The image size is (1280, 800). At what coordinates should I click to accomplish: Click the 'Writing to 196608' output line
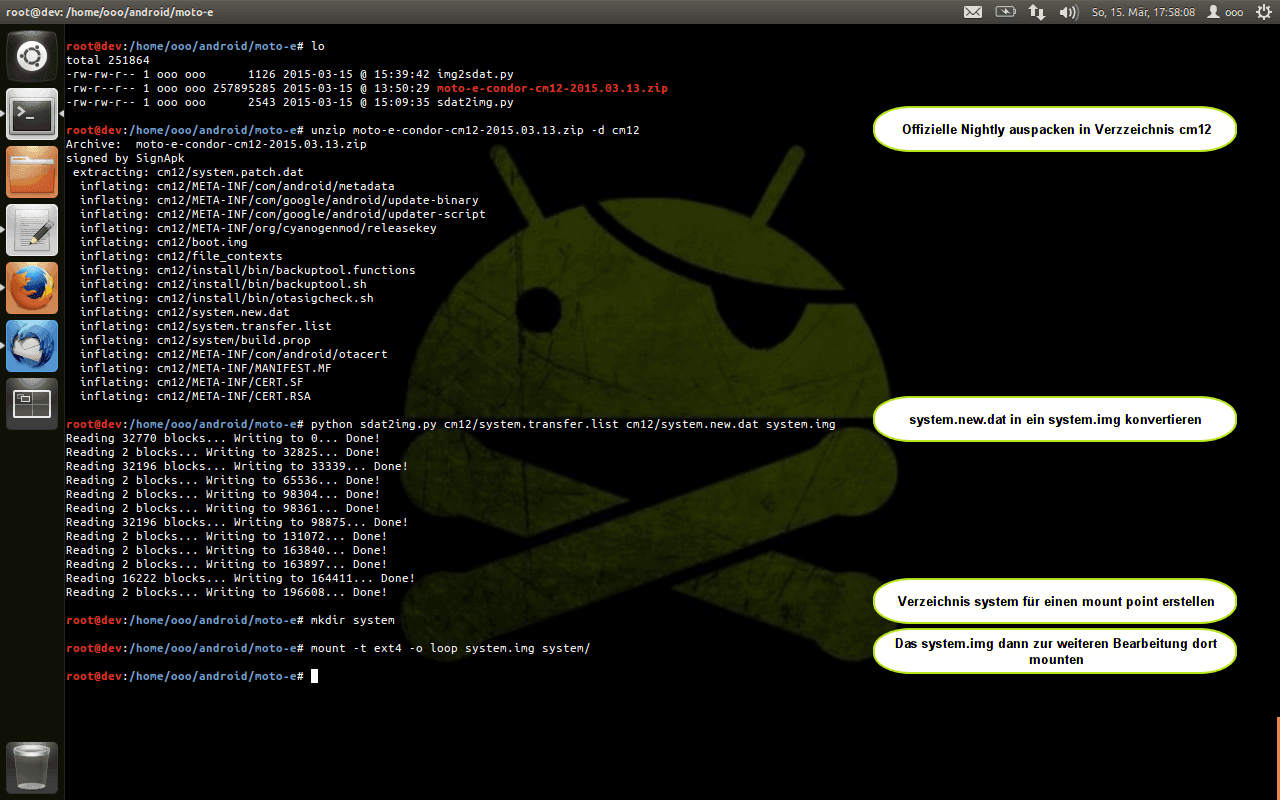tap(227, 592)
